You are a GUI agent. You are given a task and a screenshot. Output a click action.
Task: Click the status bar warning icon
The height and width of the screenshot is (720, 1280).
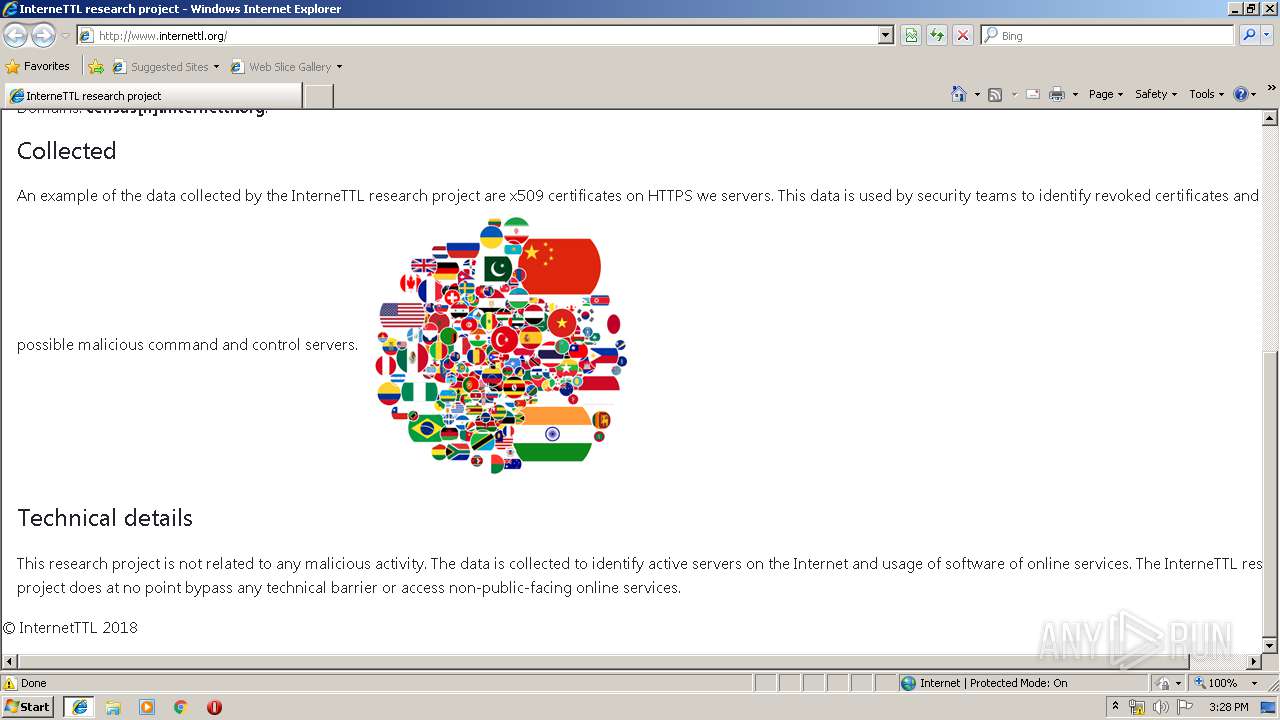tap(10, 683)
